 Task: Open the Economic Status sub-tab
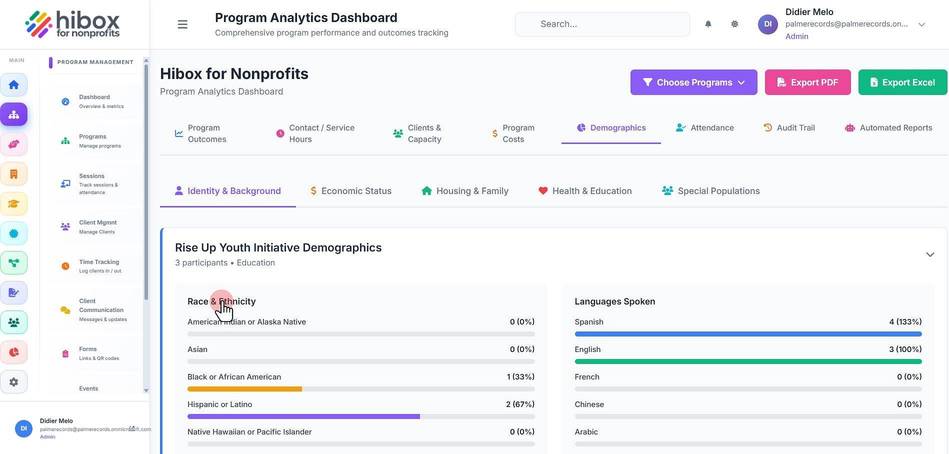[x=350, y=191]
